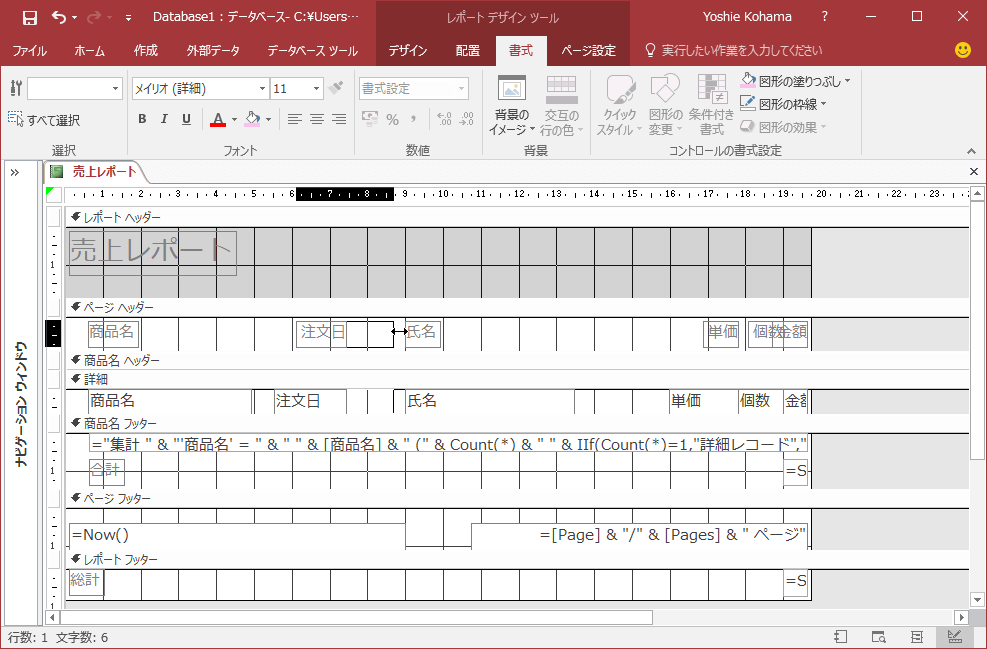Decrease decimal places
The height and width of the screenshot is (649, 987).
[466, 119]
